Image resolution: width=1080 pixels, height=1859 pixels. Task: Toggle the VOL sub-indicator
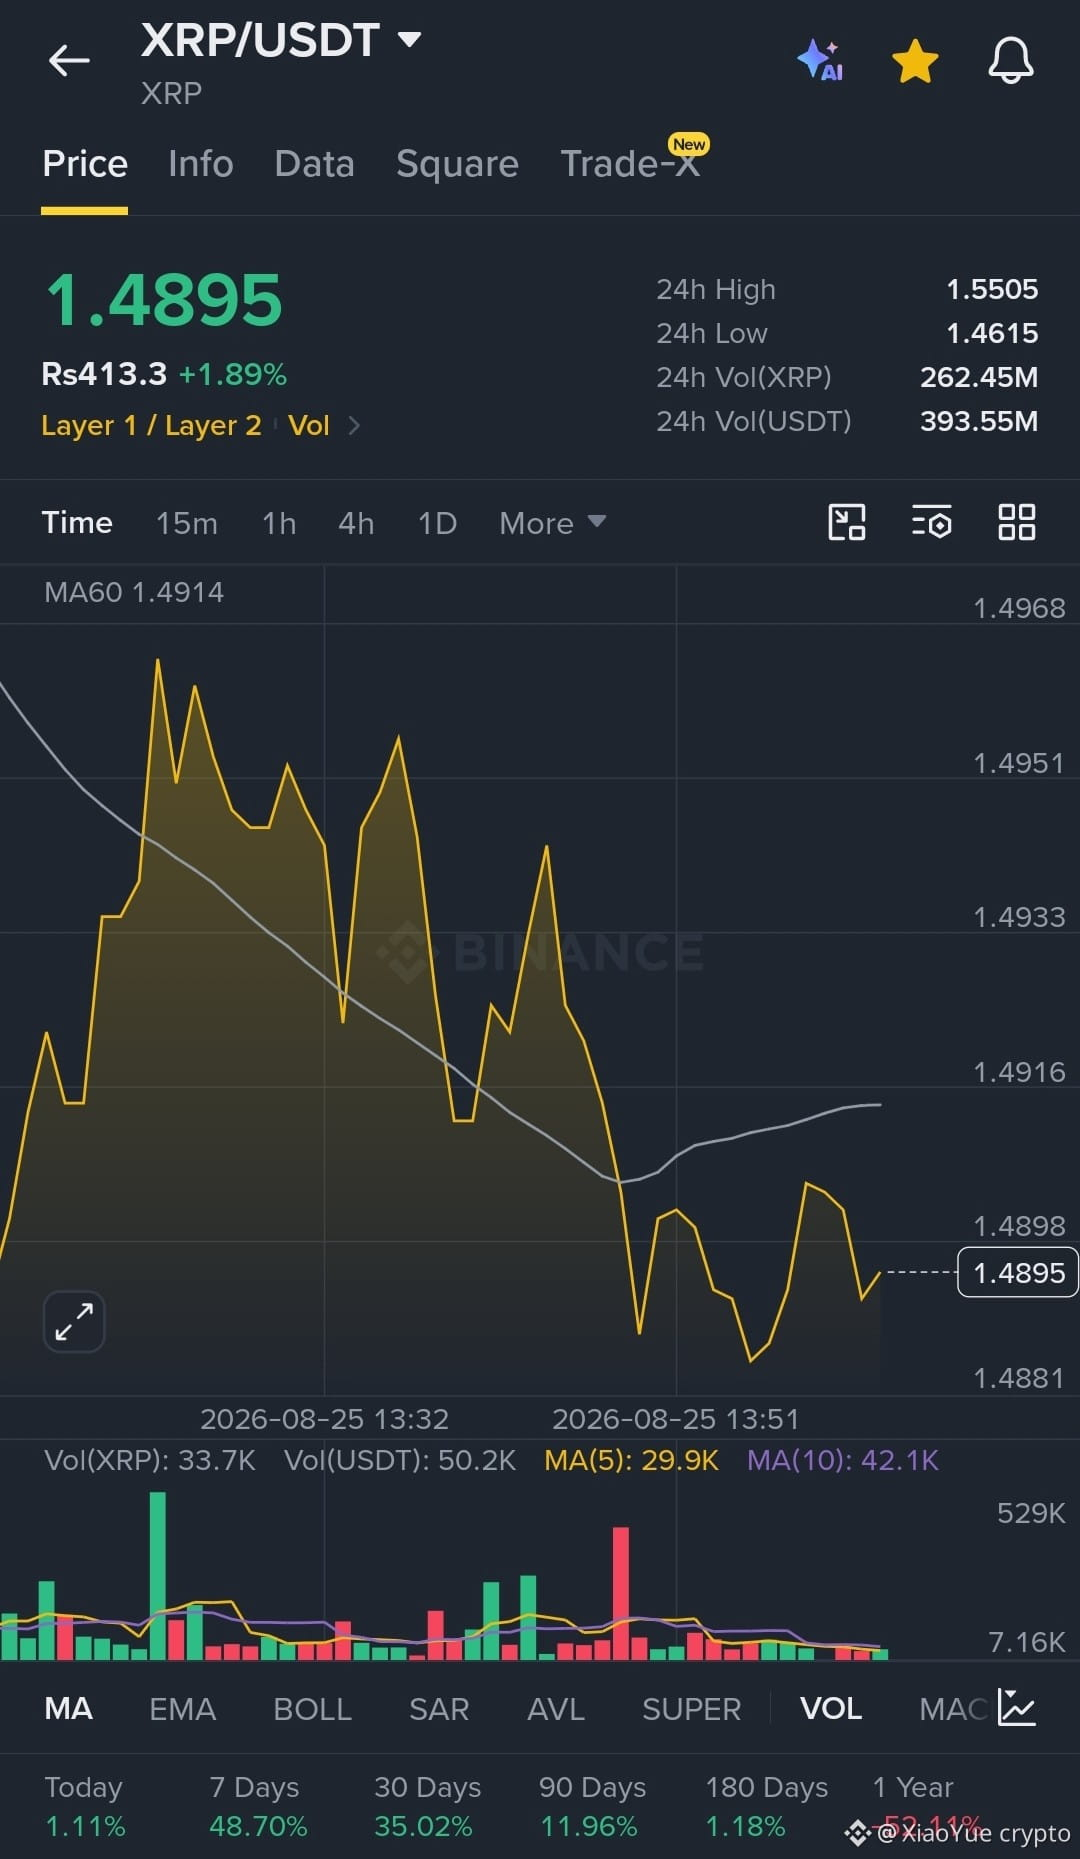click(831, 1709)
